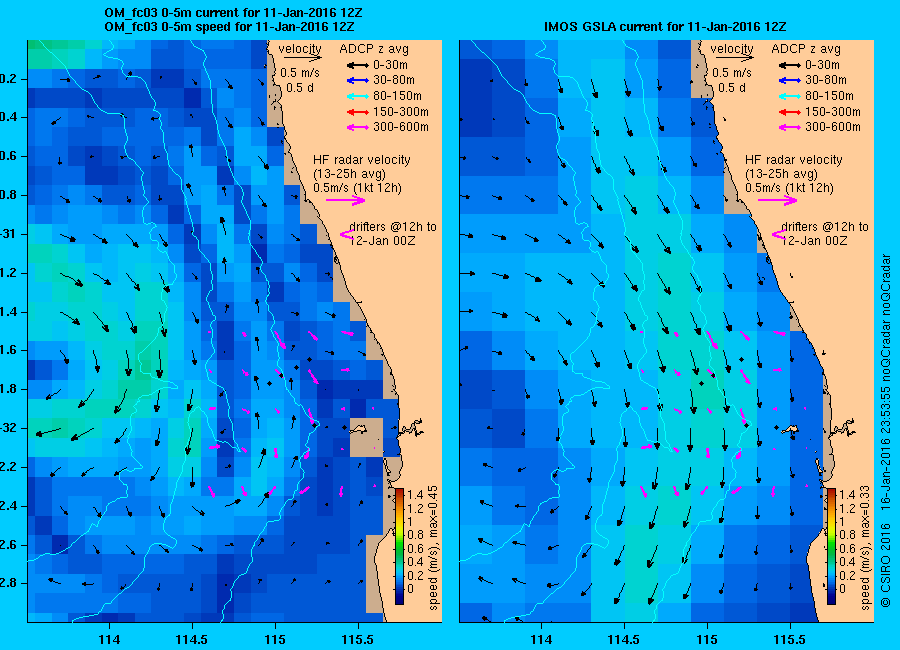The height and width of the screenshot is (650, 900).
Task: Click the vertical CSIRO 2016 copyright text
Action: (885, 431)
